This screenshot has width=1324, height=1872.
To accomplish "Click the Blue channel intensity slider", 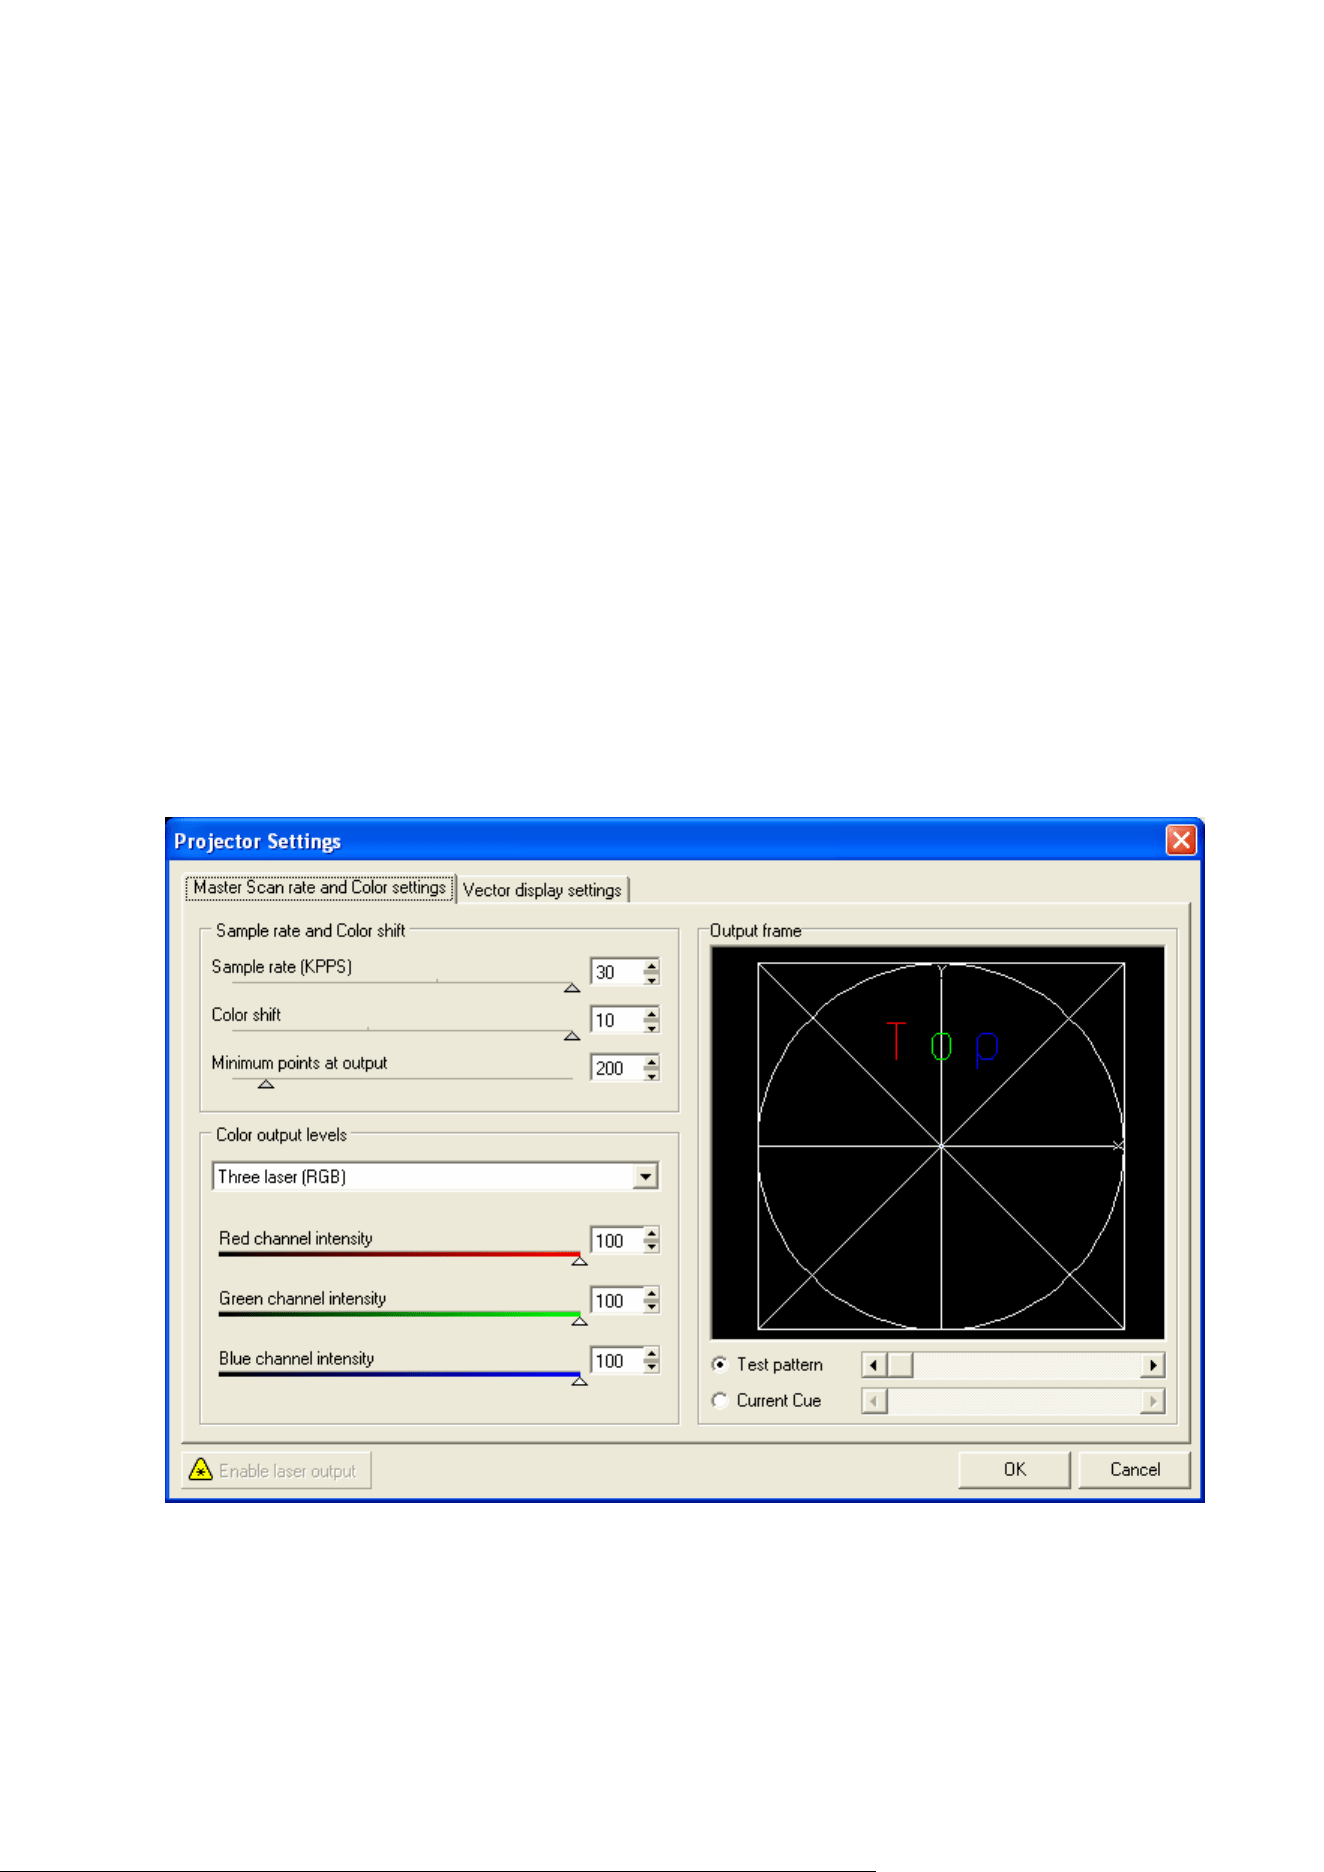I will (x=399, y=1374).
